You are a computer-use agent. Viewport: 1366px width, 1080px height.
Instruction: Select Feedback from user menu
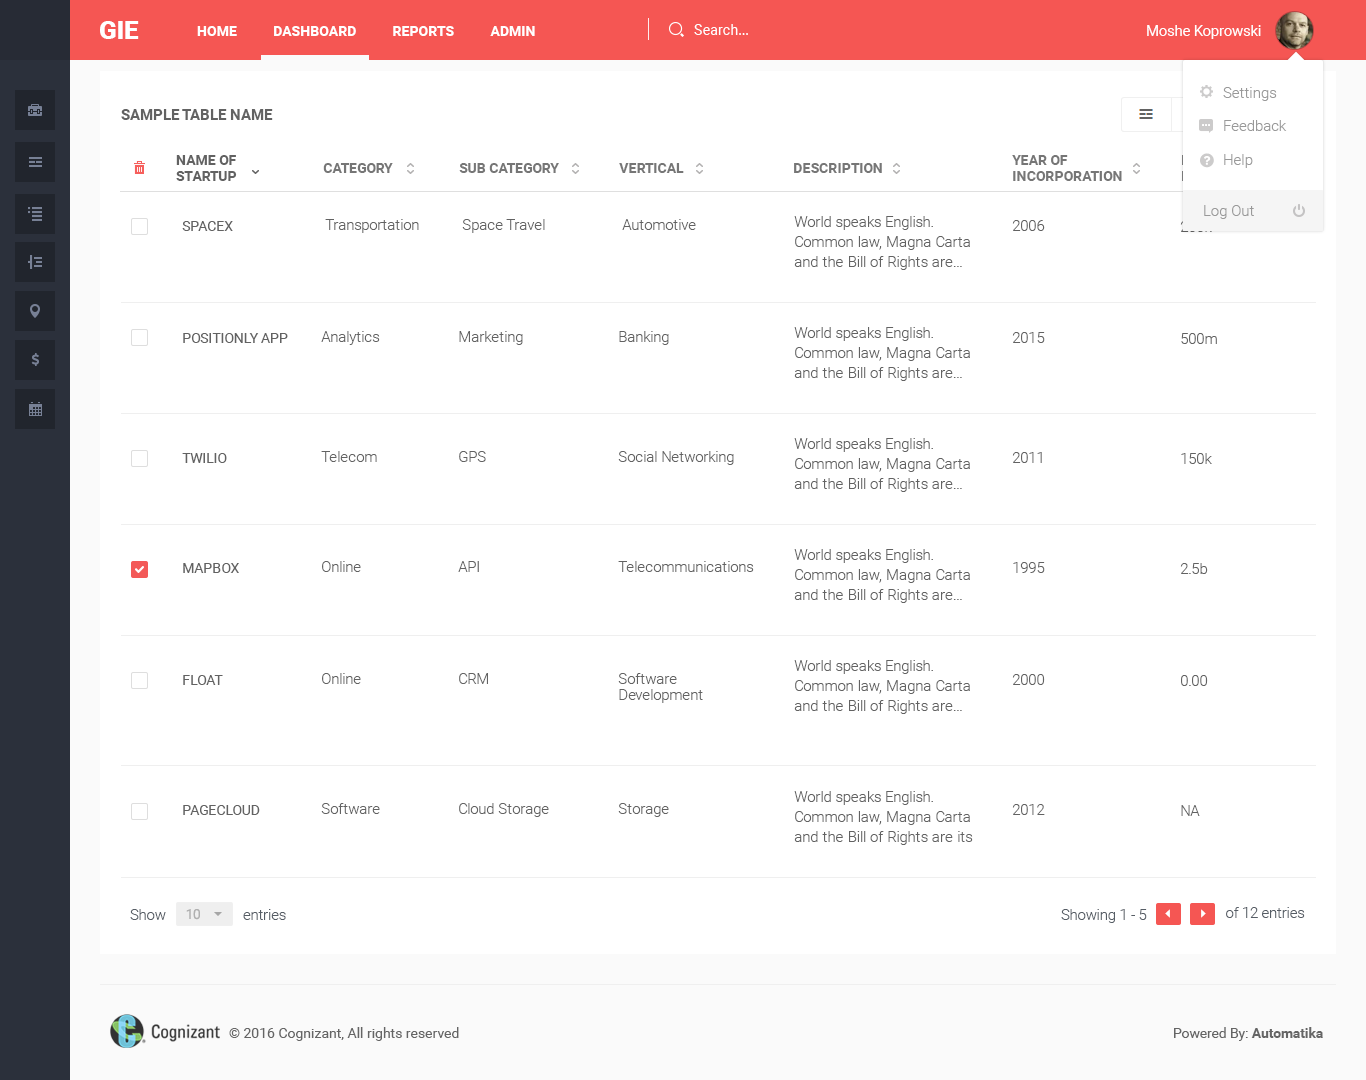tap(1254, 126)
